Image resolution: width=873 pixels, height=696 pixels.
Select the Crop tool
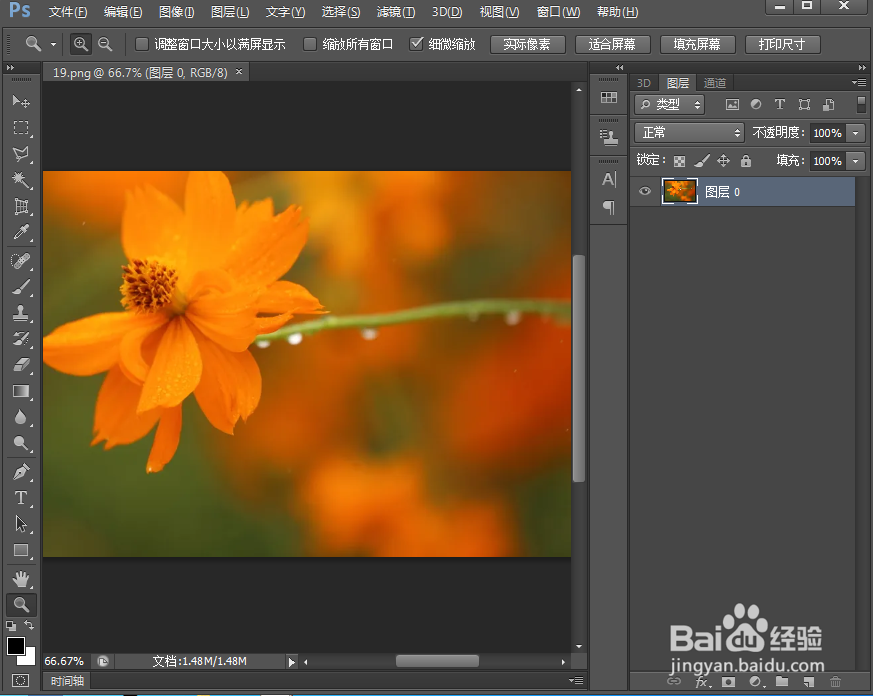coord(21,206)
